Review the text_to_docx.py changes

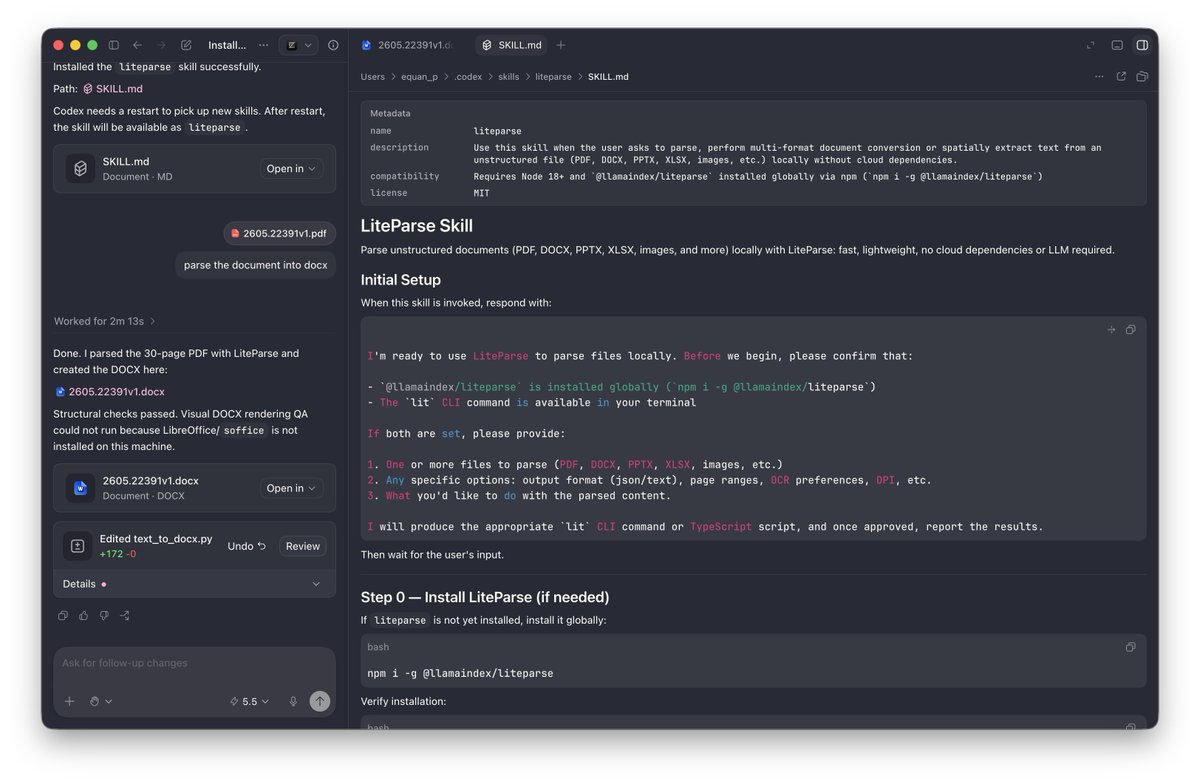[303, 546]
